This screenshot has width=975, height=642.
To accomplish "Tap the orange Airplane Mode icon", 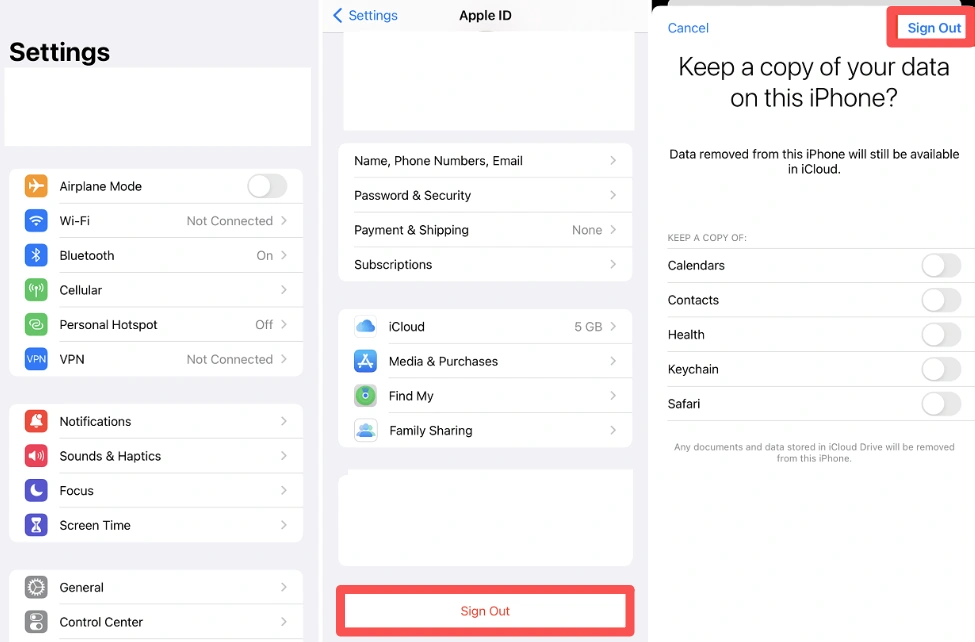I will (x=36, y=186).
